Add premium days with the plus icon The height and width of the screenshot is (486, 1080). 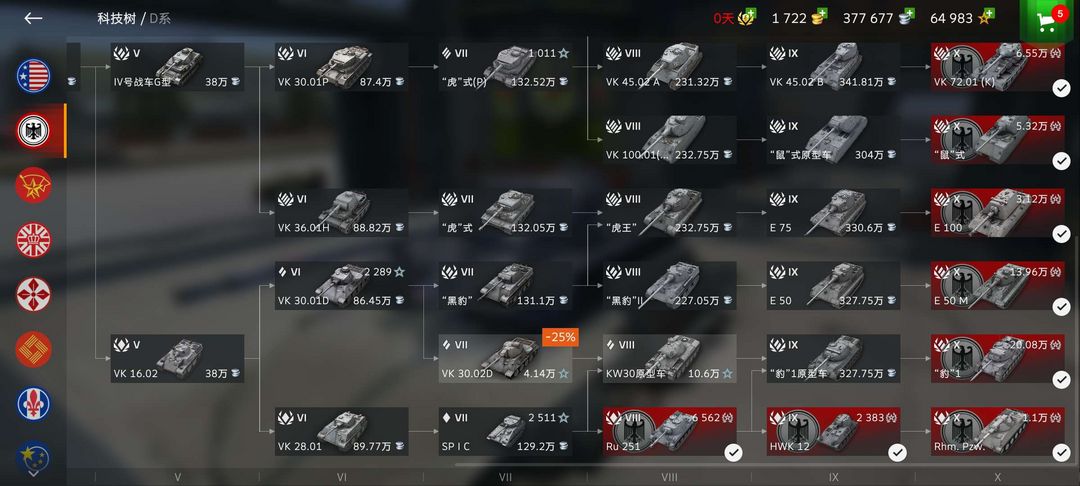pos(750,14)
